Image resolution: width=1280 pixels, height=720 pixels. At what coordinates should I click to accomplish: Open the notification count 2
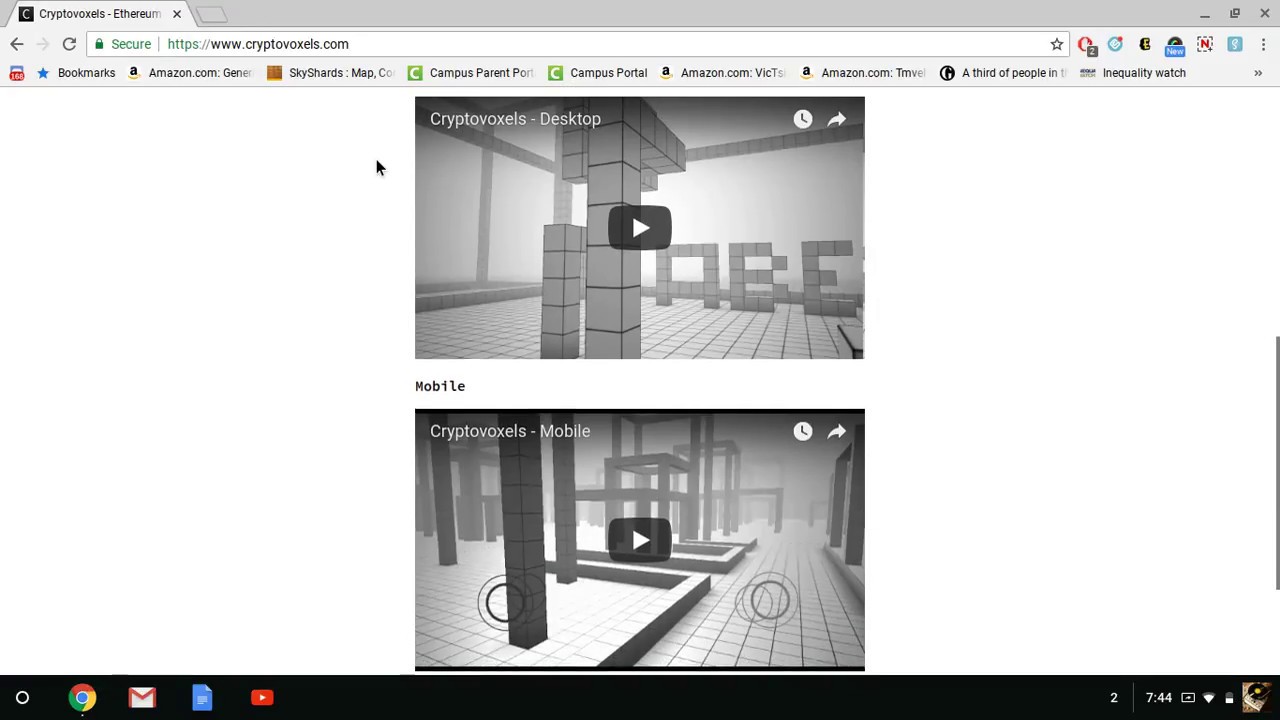point(1114,698)
